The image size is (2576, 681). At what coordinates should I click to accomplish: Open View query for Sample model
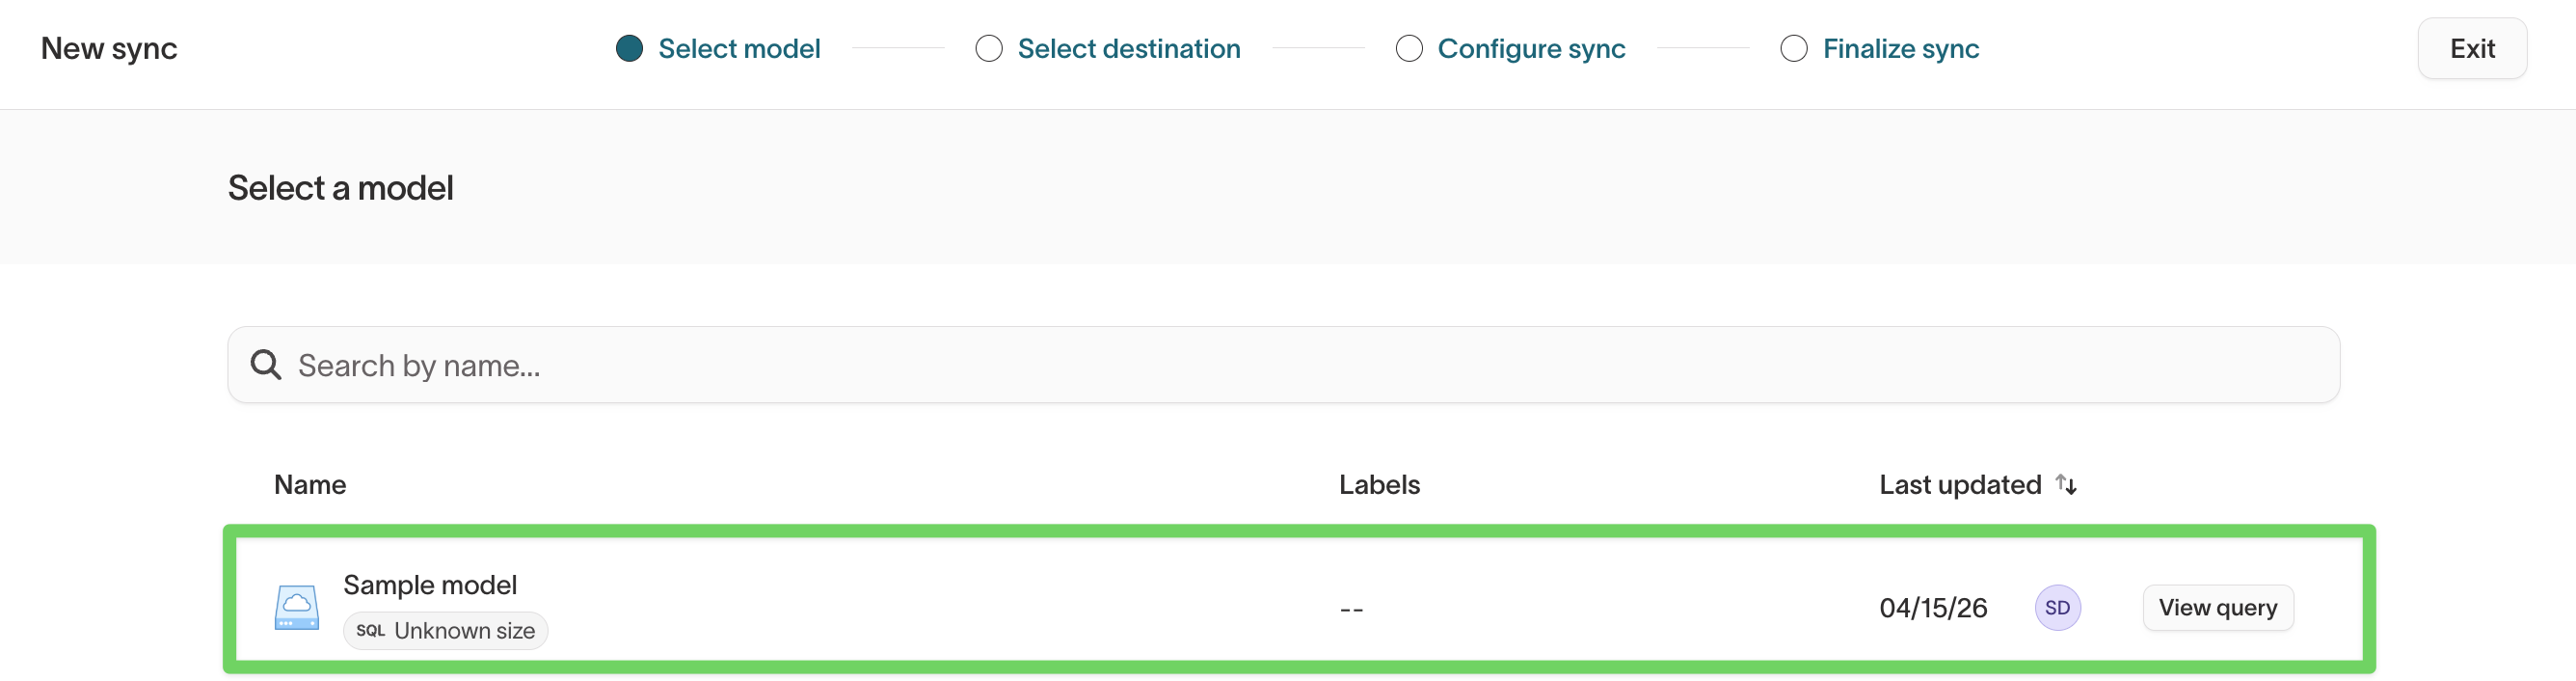click(2218, 607)
